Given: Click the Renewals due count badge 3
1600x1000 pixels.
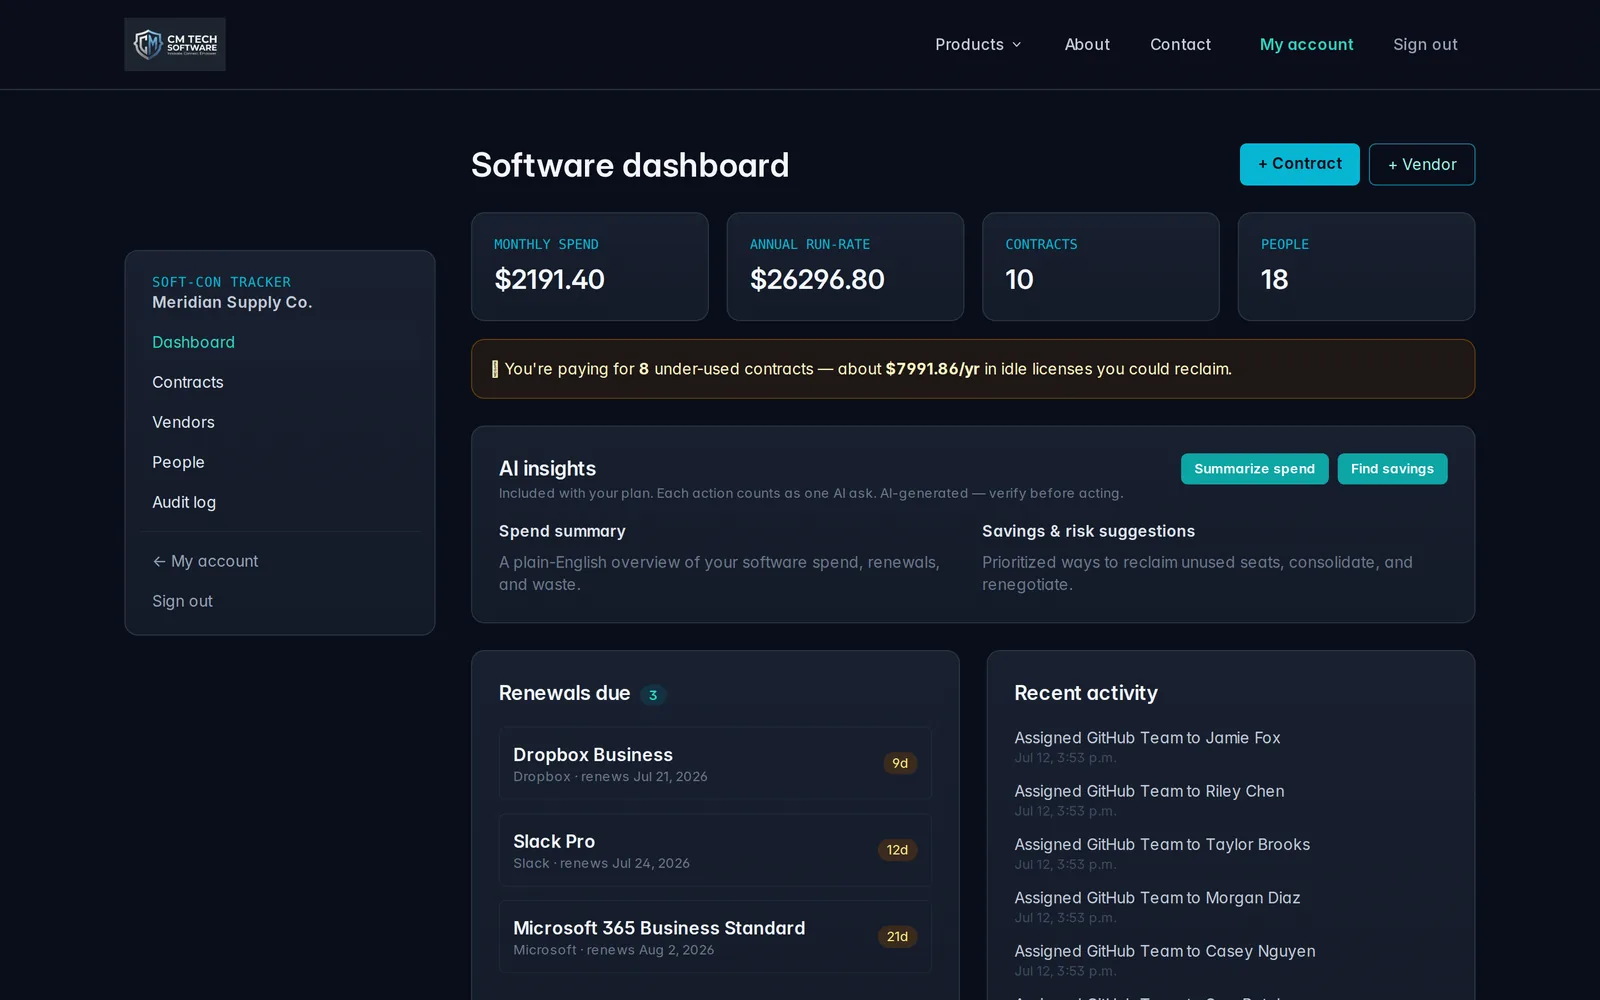Looking at the screenshot, I should tap(653, 695).
